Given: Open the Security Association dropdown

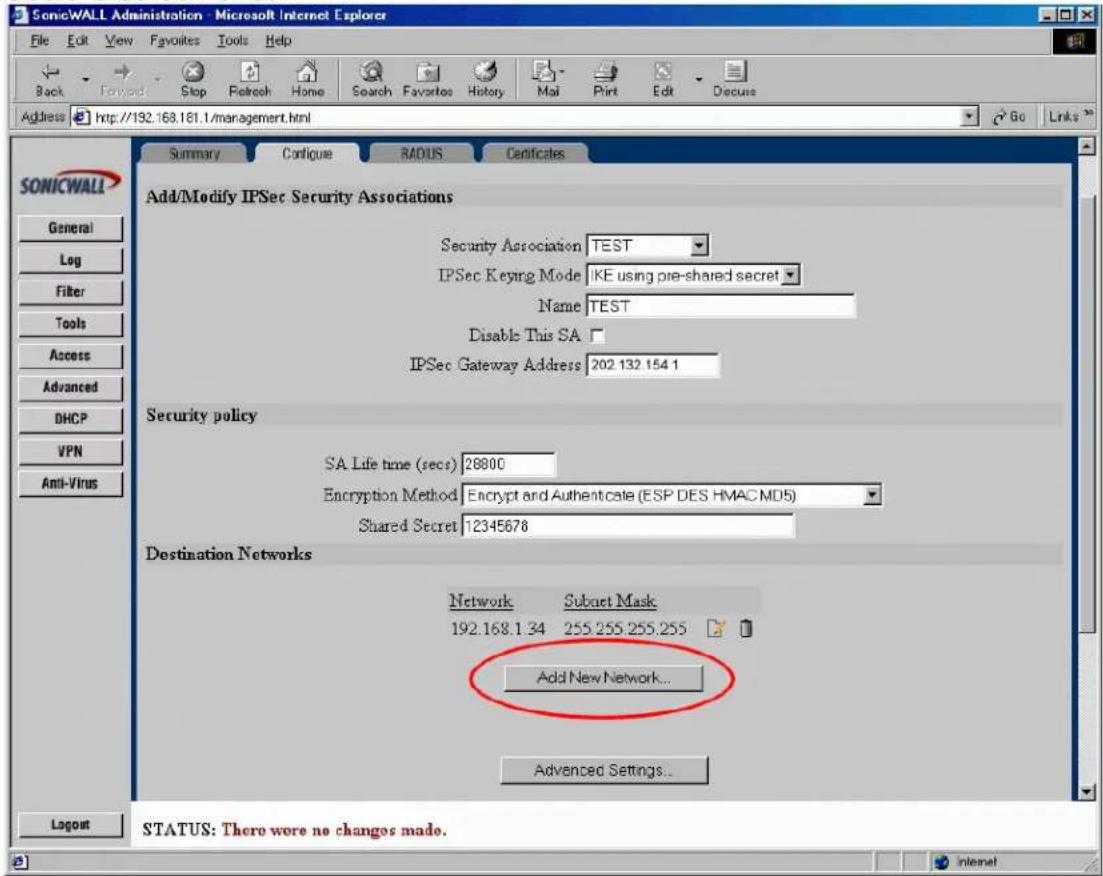Looking at the screenshot, I should tap(699, 246).
